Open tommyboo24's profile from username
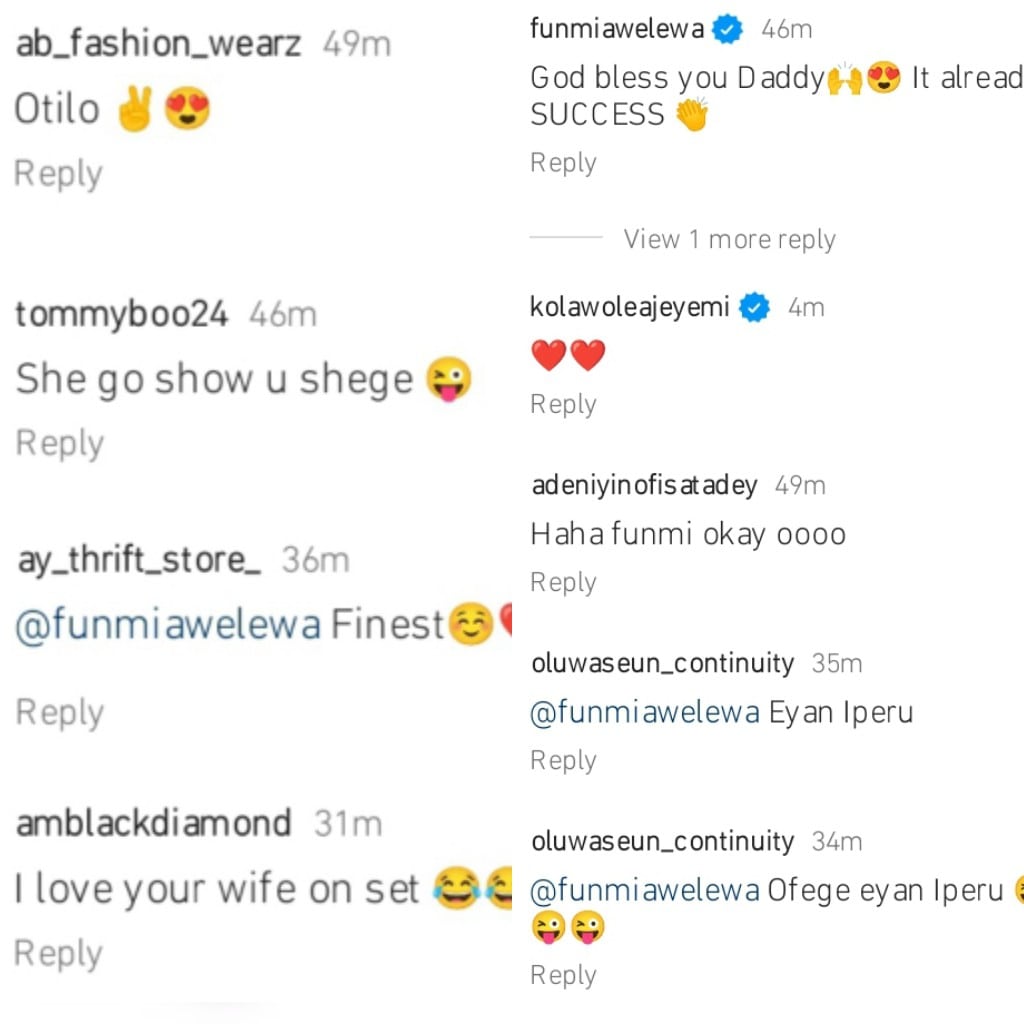This screenshot has width=1024, height=1024. [x=122, y=314]
